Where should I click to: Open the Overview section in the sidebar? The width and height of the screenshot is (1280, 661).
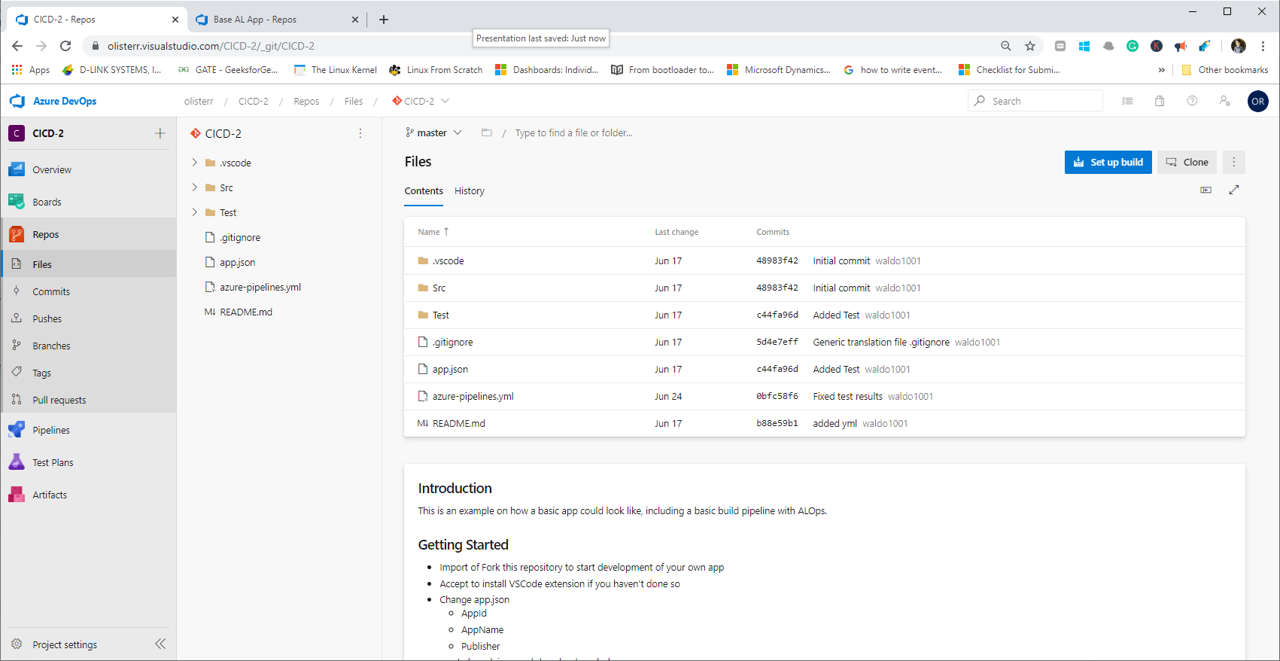click(51, 170)
